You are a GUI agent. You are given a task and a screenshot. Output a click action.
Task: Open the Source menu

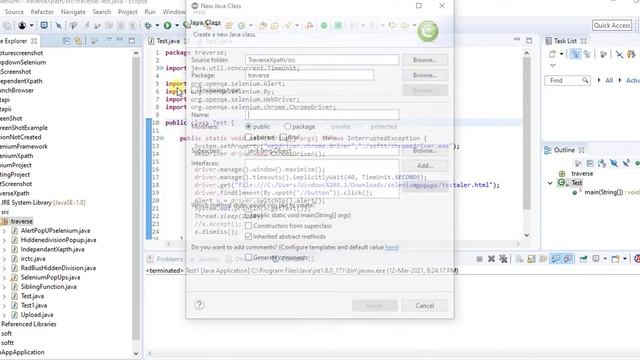pos(14,12)
